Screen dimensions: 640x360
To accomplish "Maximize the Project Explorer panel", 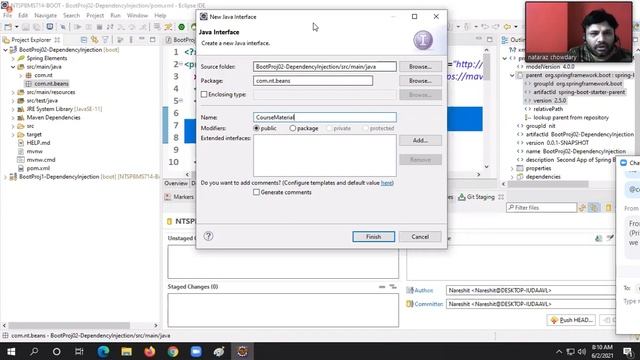I will [x=153, y=40].
